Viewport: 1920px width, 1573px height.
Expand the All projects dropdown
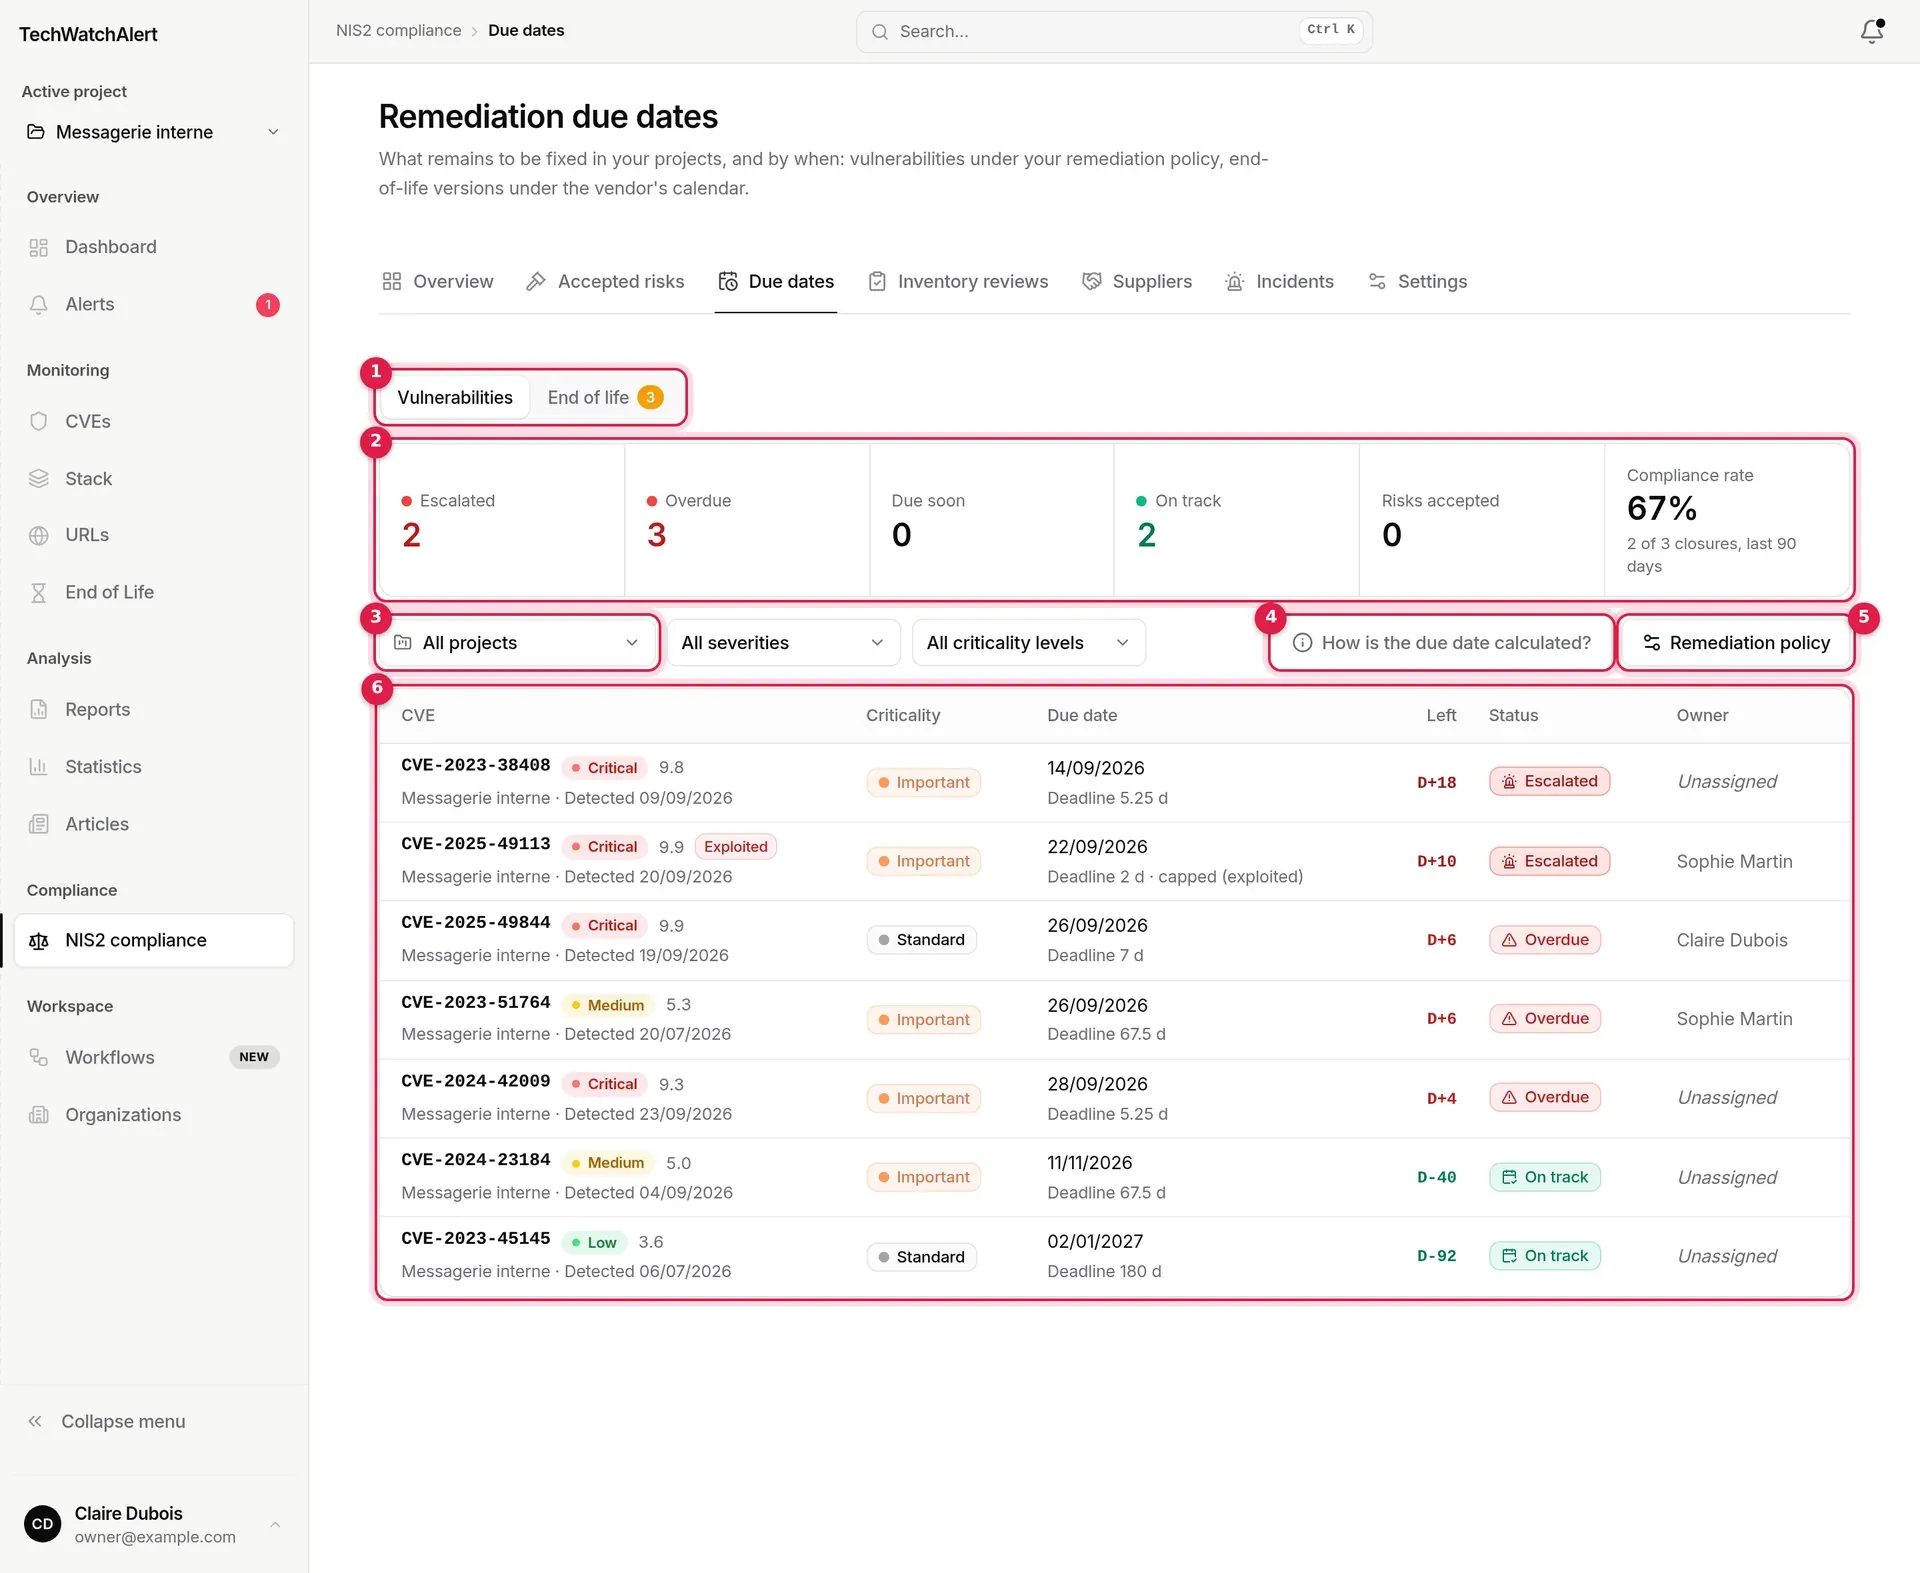[x=517, y=642]
